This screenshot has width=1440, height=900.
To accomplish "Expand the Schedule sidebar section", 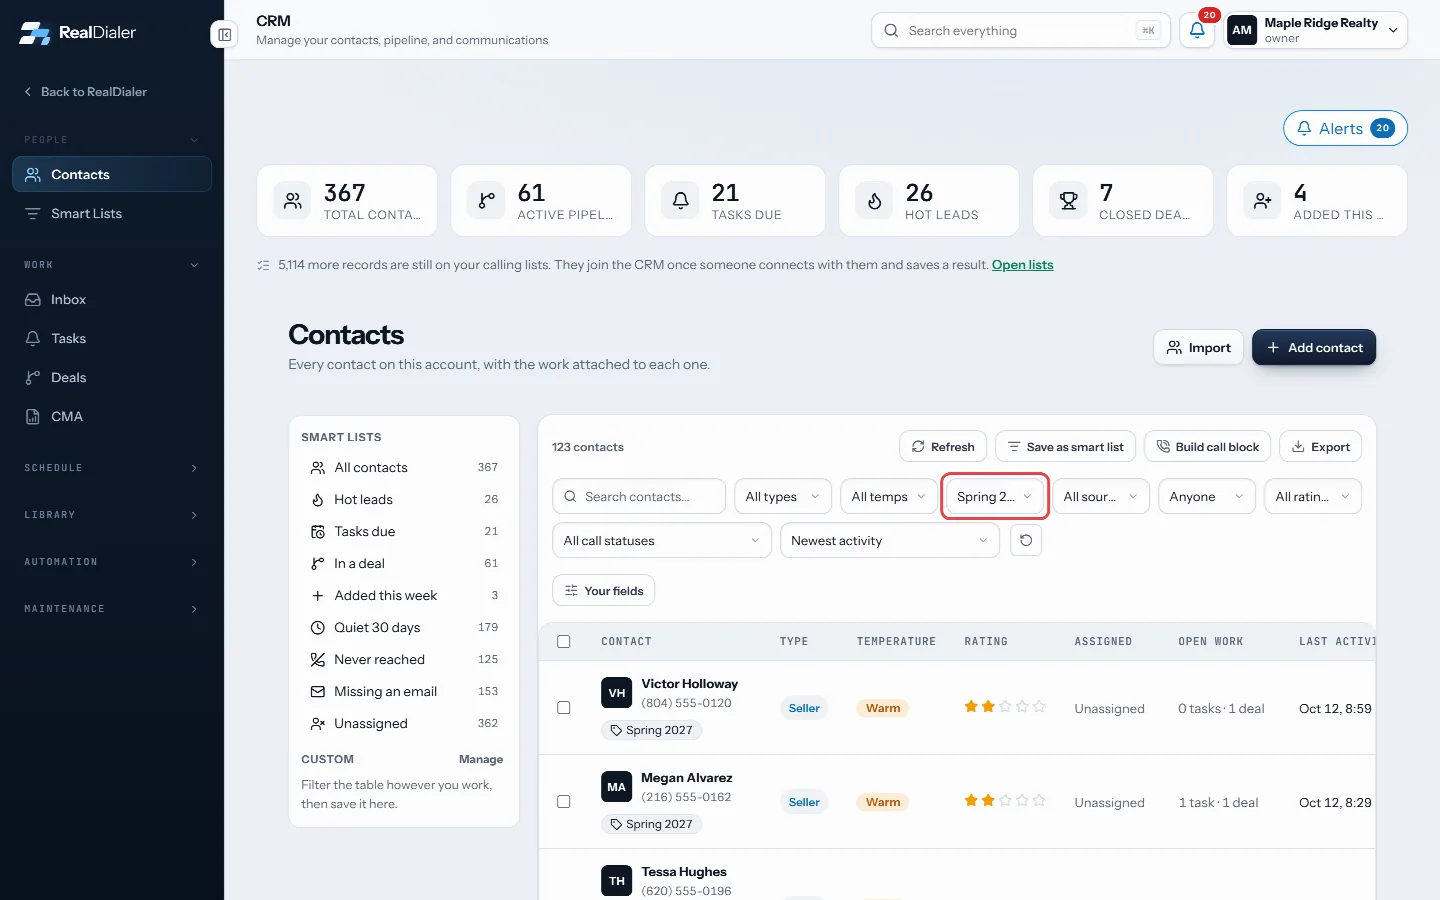I will (112, 468).
